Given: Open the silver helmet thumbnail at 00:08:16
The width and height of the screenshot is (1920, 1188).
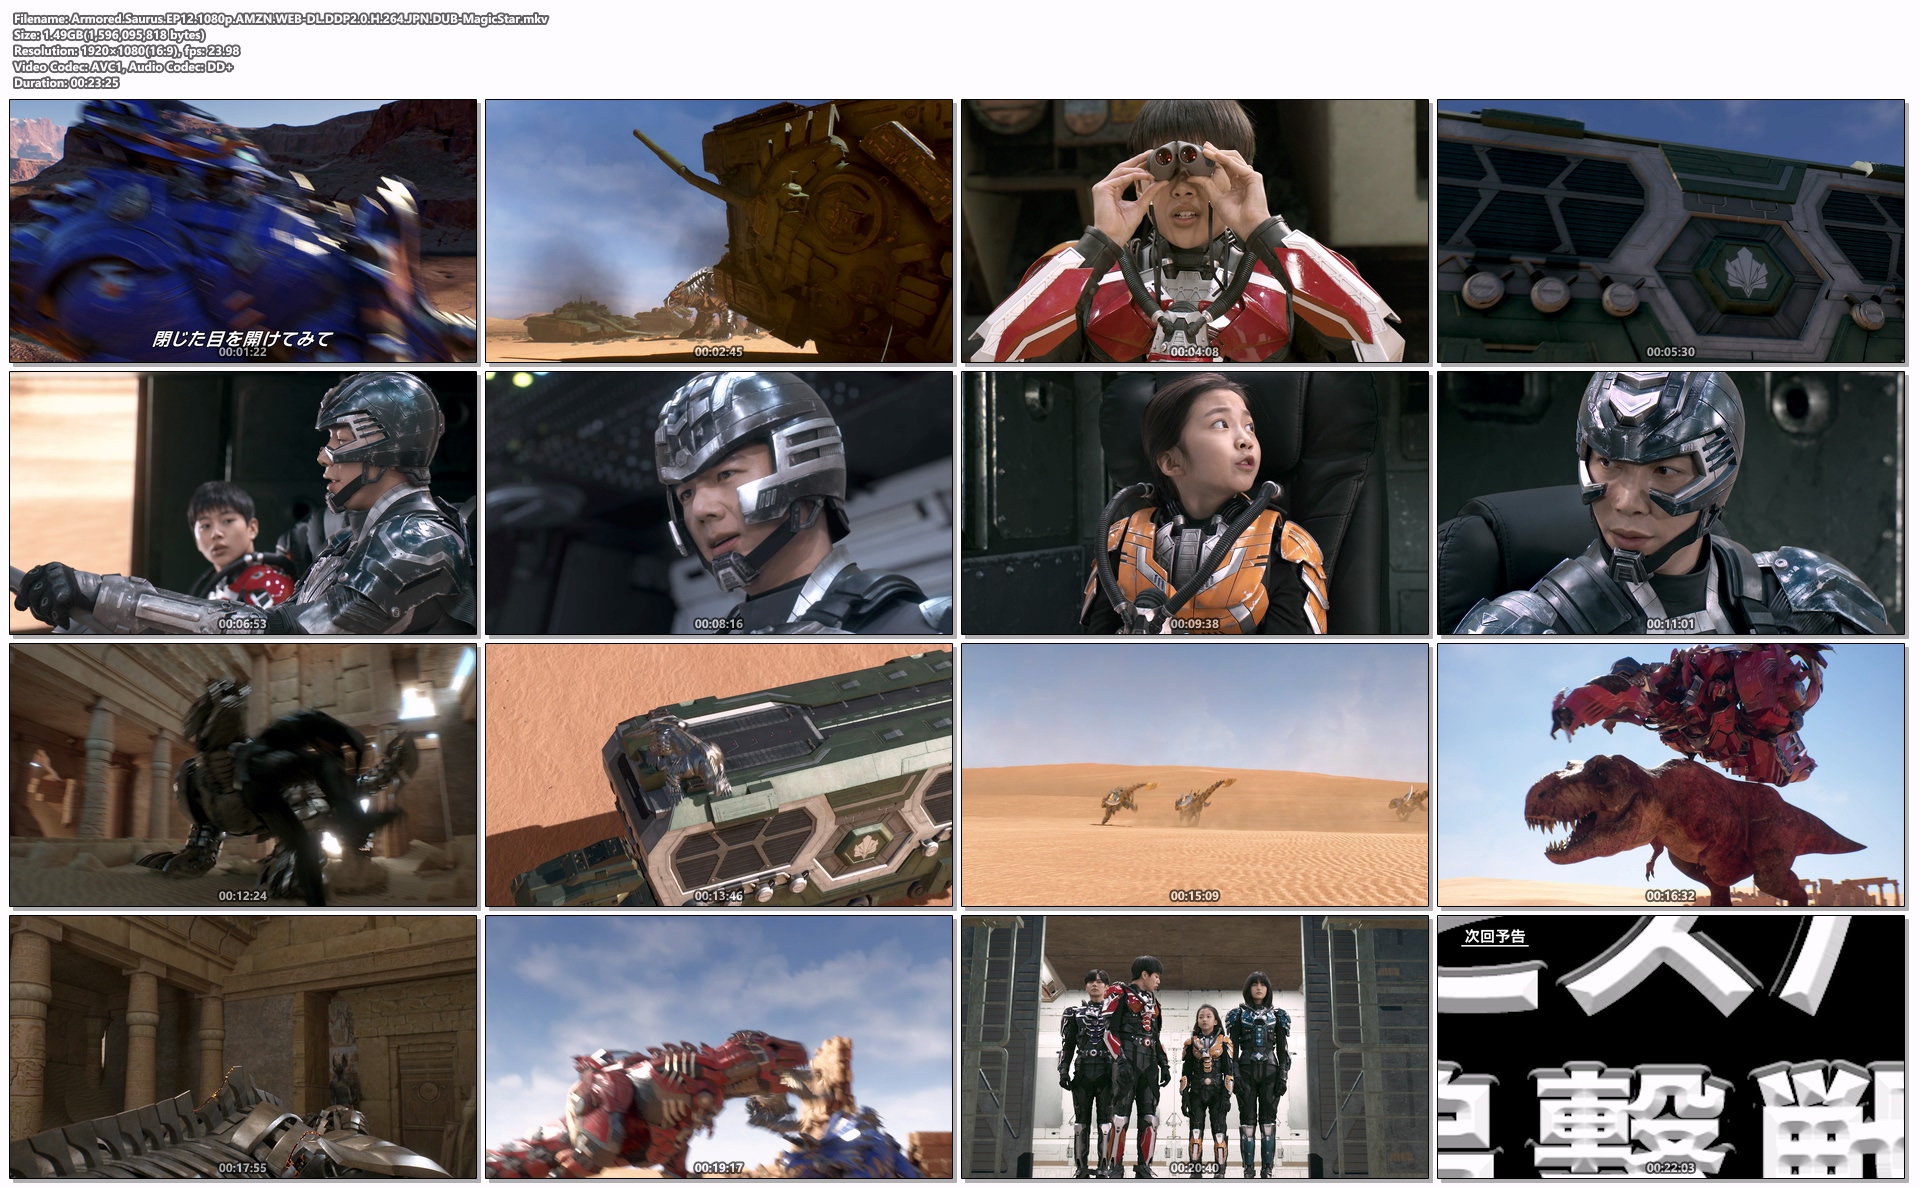Looking at the screenshot, I should coord(719,503).
